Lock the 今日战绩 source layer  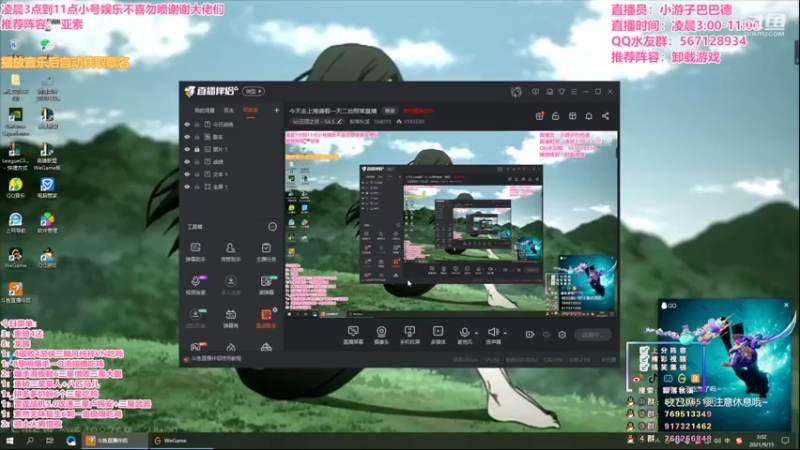197,124
